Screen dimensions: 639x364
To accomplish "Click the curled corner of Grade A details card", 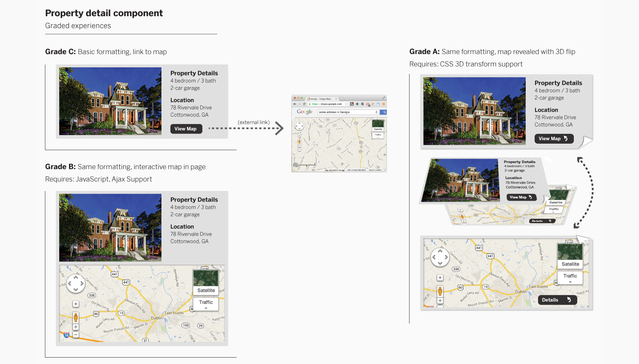I will 586,142.
